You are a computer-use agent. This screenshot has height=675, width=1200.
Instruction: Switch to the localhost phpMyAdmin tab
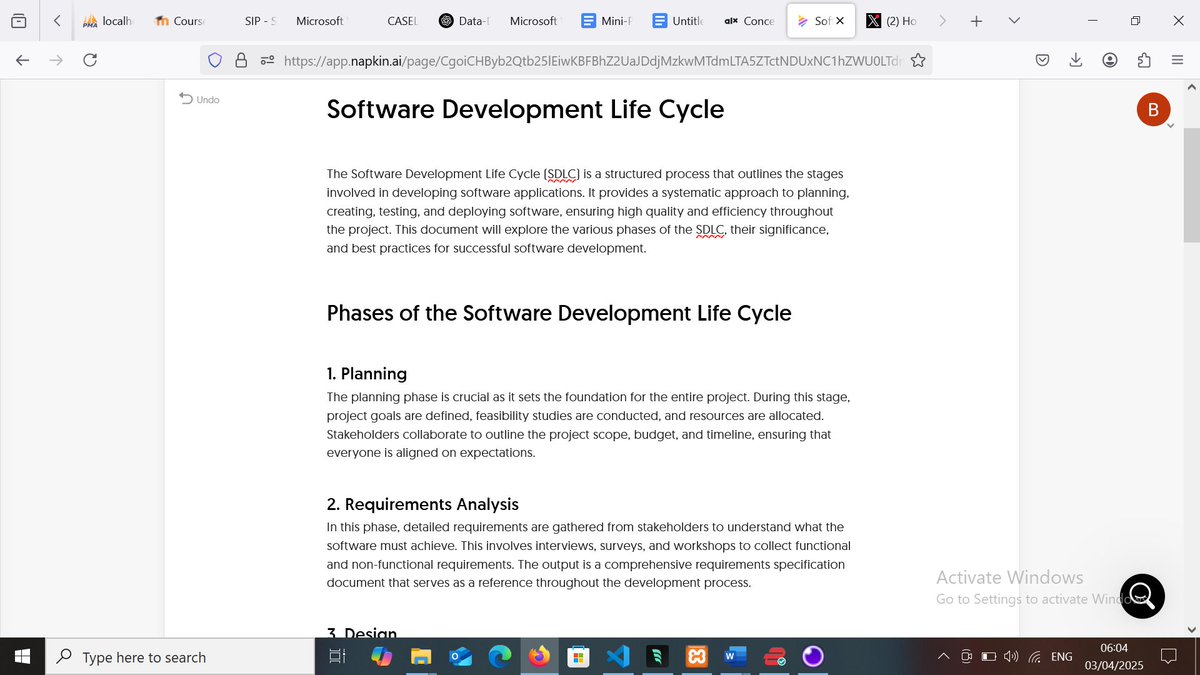(108, 20)
